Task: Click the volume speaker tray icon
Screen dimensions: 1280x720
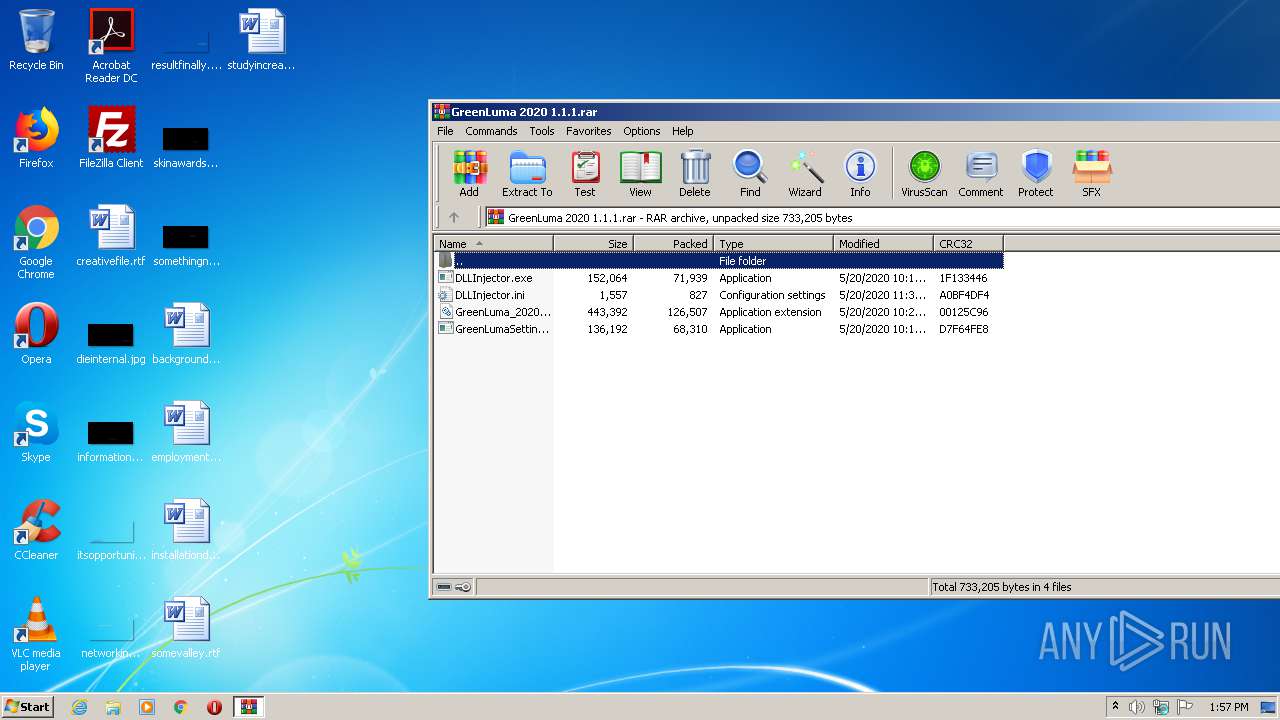Action: click(1136, 707)
